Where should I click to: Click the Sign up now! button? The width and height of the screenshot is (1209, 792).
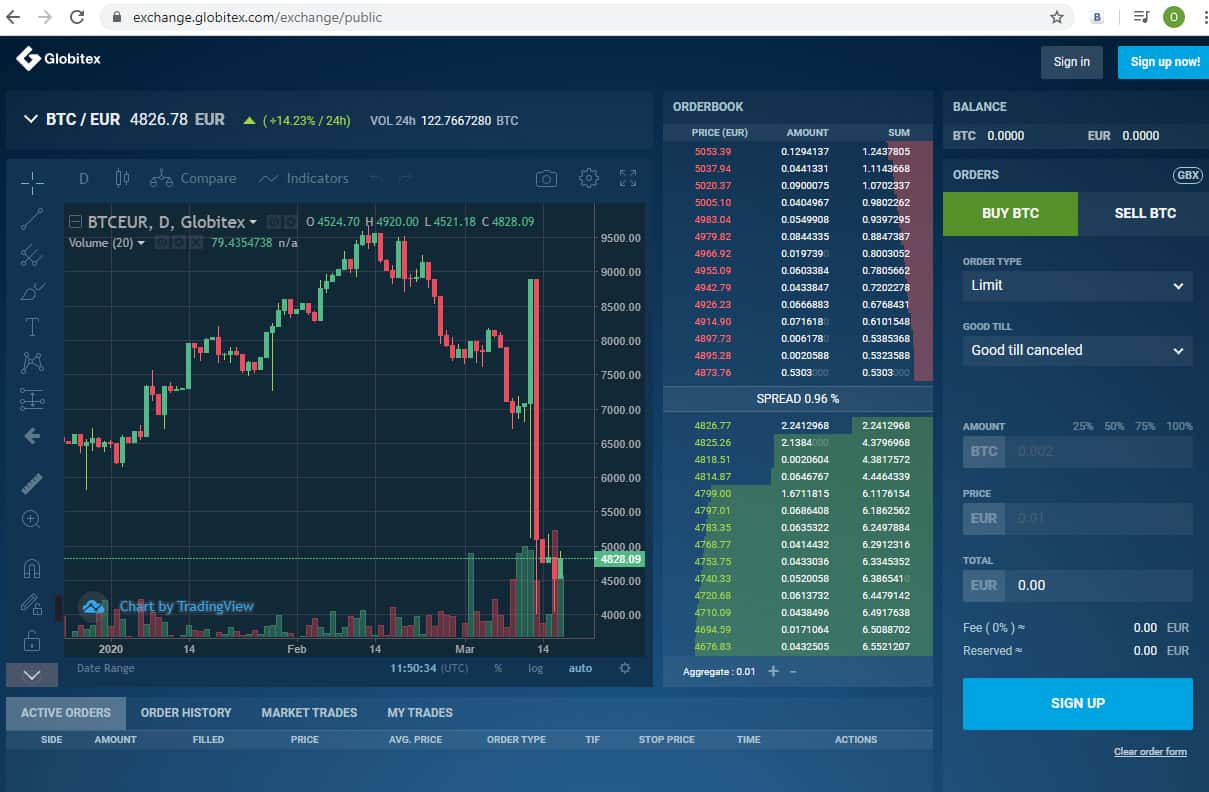click(1164, 62)
